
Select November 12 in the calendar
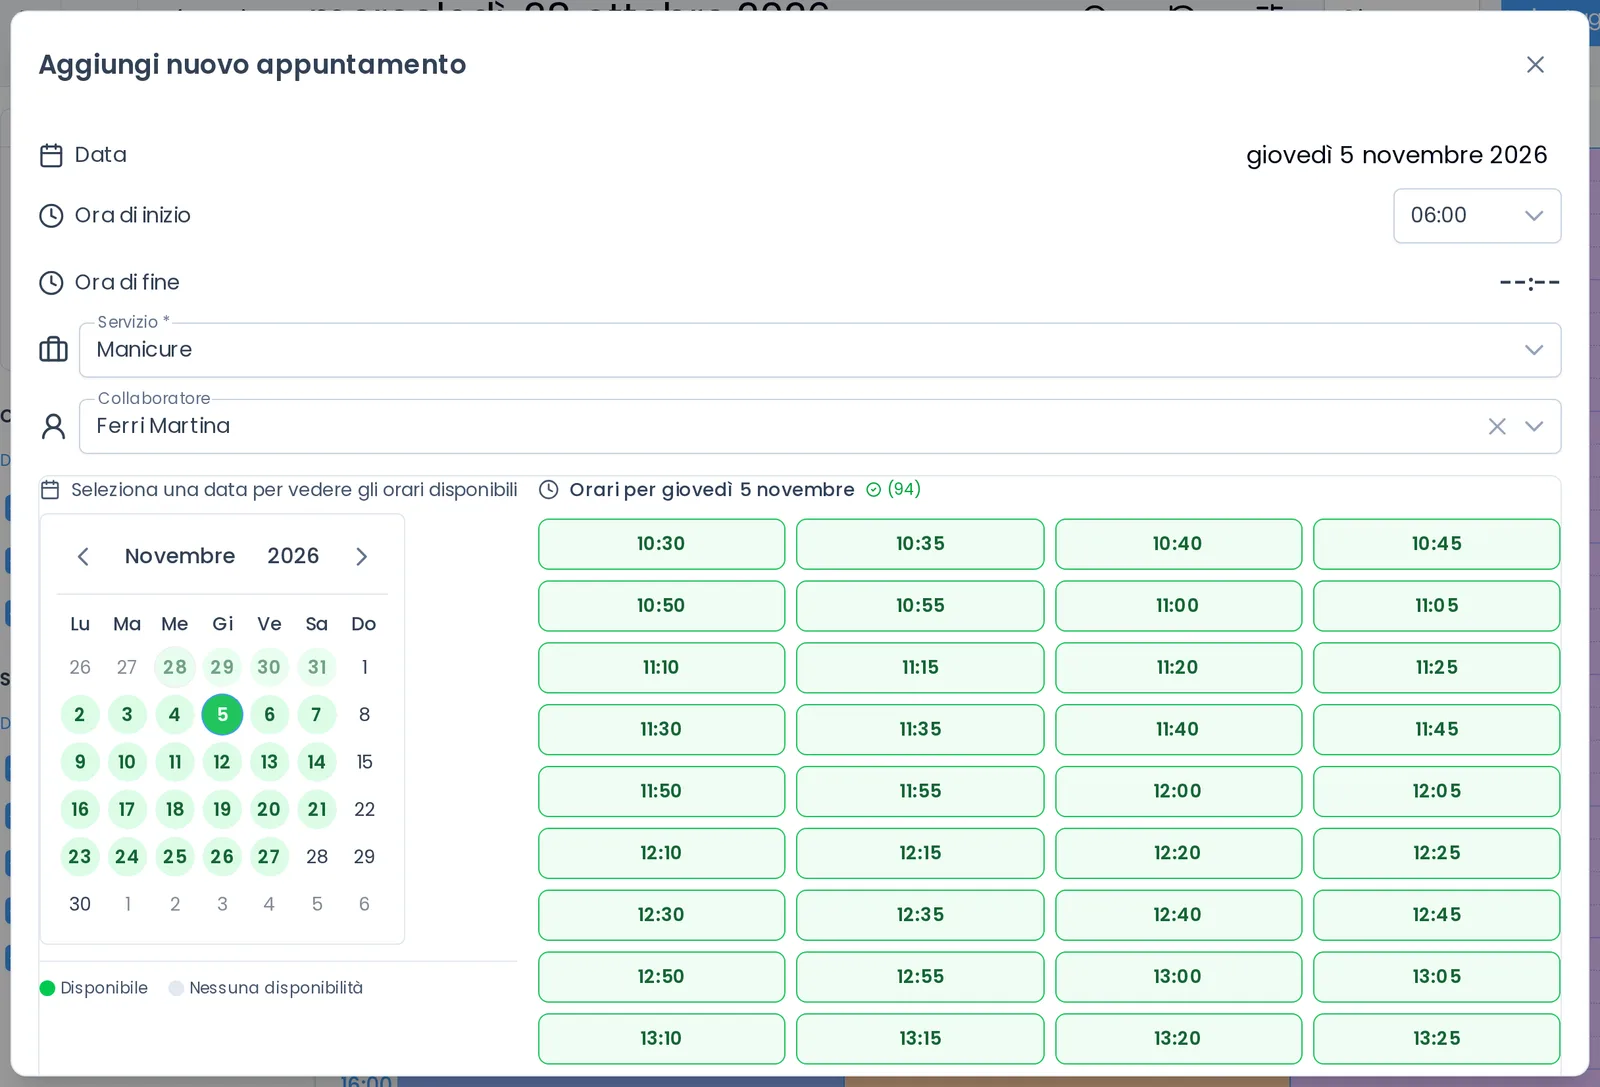point(222,762)
